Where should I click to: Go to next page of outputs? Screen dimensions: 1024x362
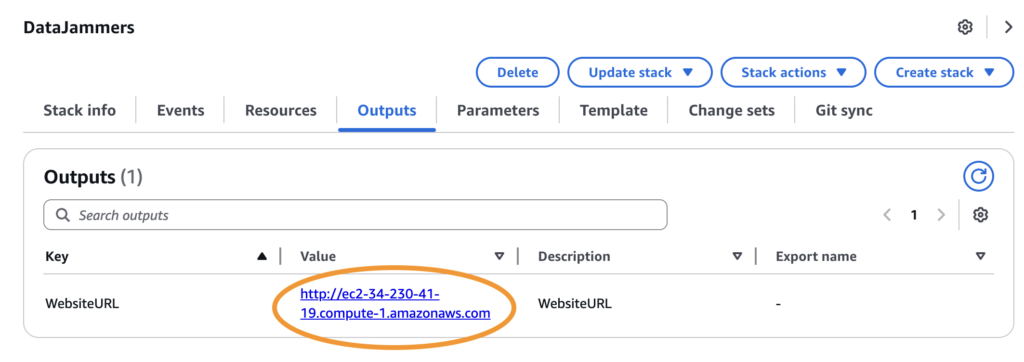pos(941,214)
